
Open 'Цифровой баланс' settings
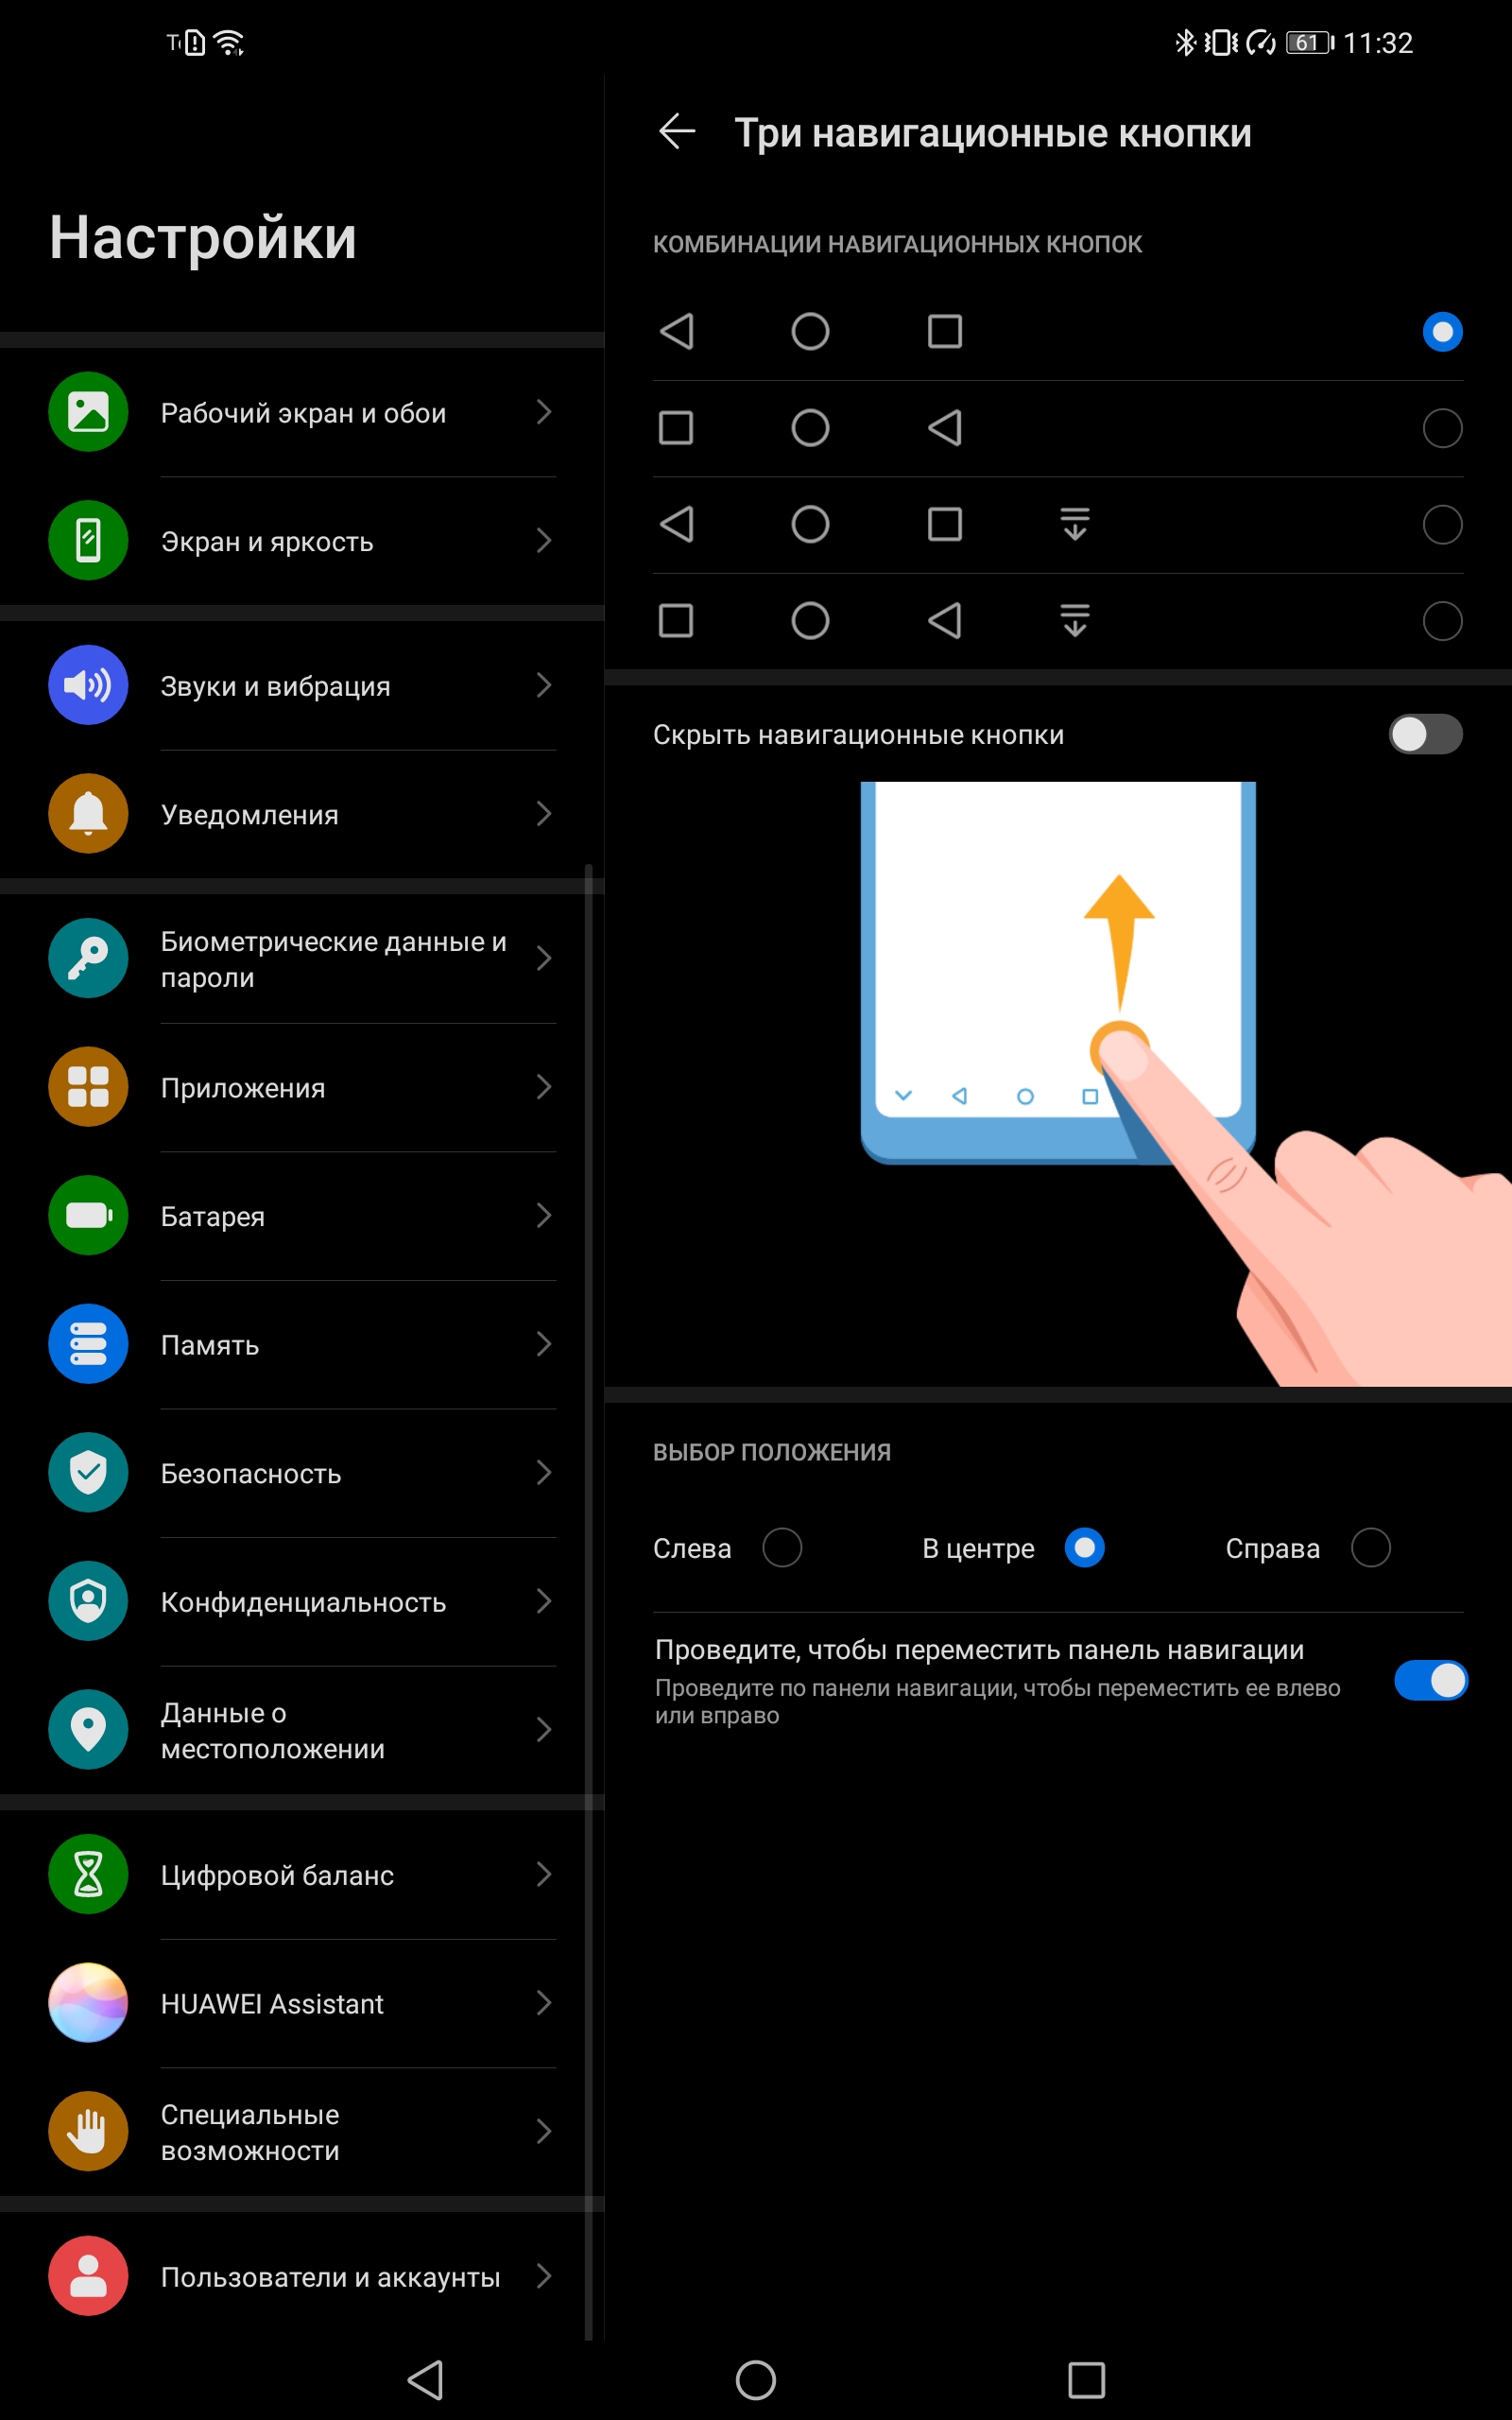click(x=302, y=1875)
